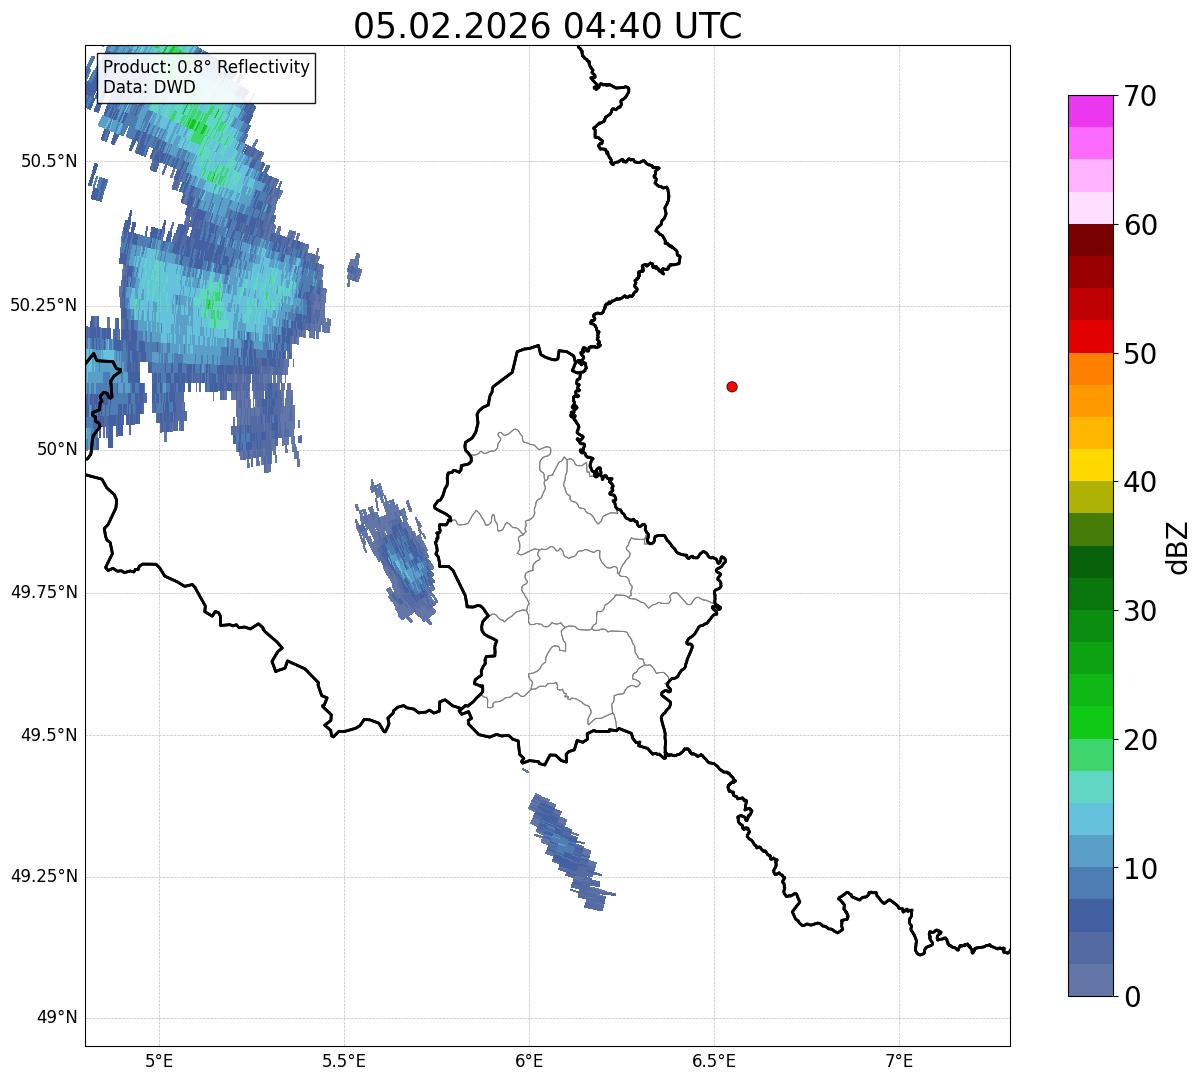Click the magenta swatch at top of colorbar
The width and height of the screenshot is (1202, 1081).
point(1090,111)
